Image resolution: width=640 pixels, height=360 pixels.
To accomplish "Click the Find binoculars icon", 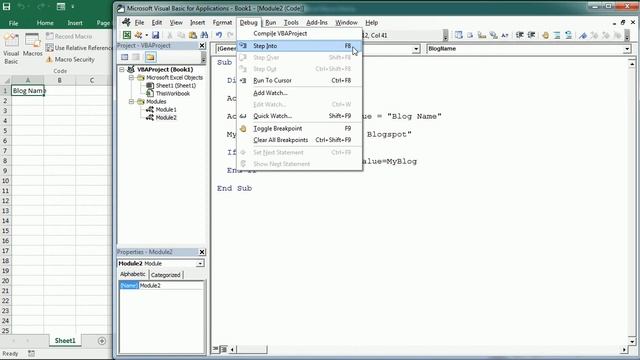I will 204,36.
